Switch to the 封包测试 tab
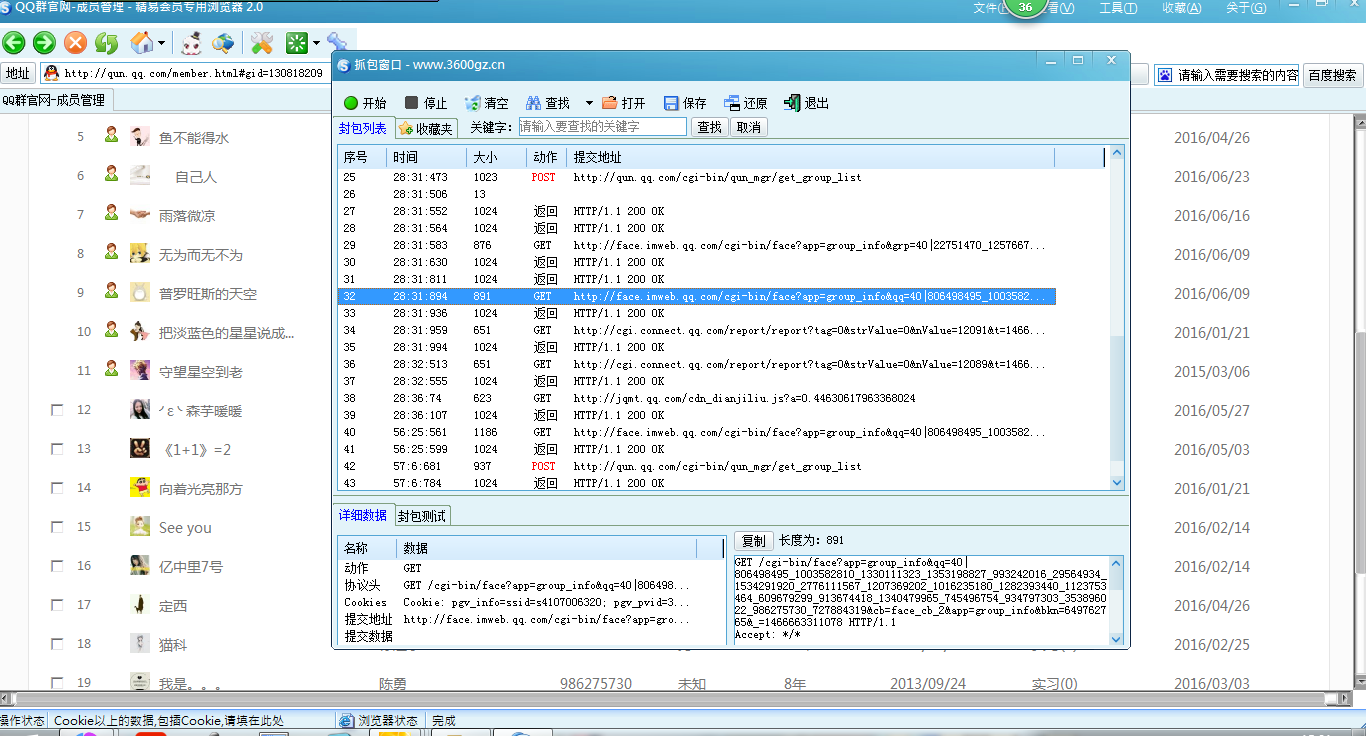 [x=421, y=516]
